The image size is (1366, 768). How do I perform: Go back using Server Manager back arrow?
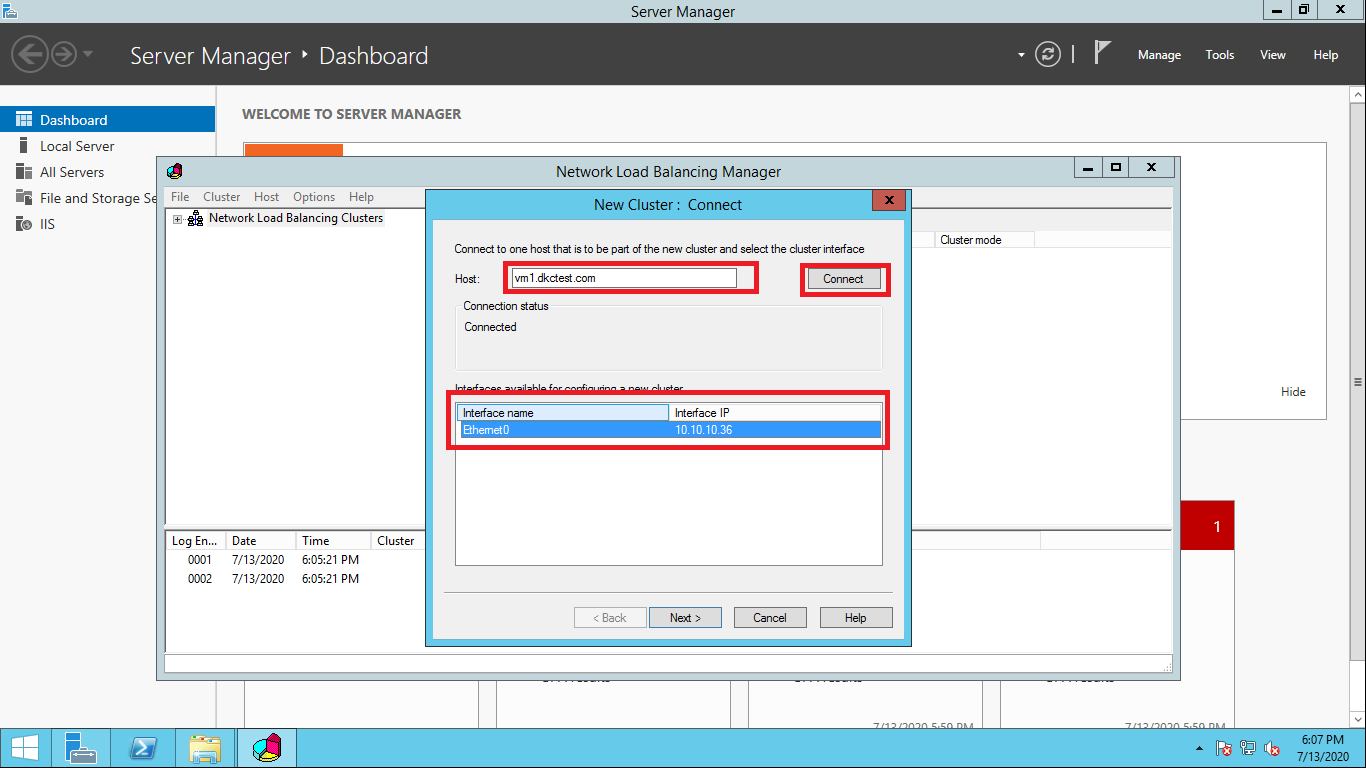click(x=30, y=54)
